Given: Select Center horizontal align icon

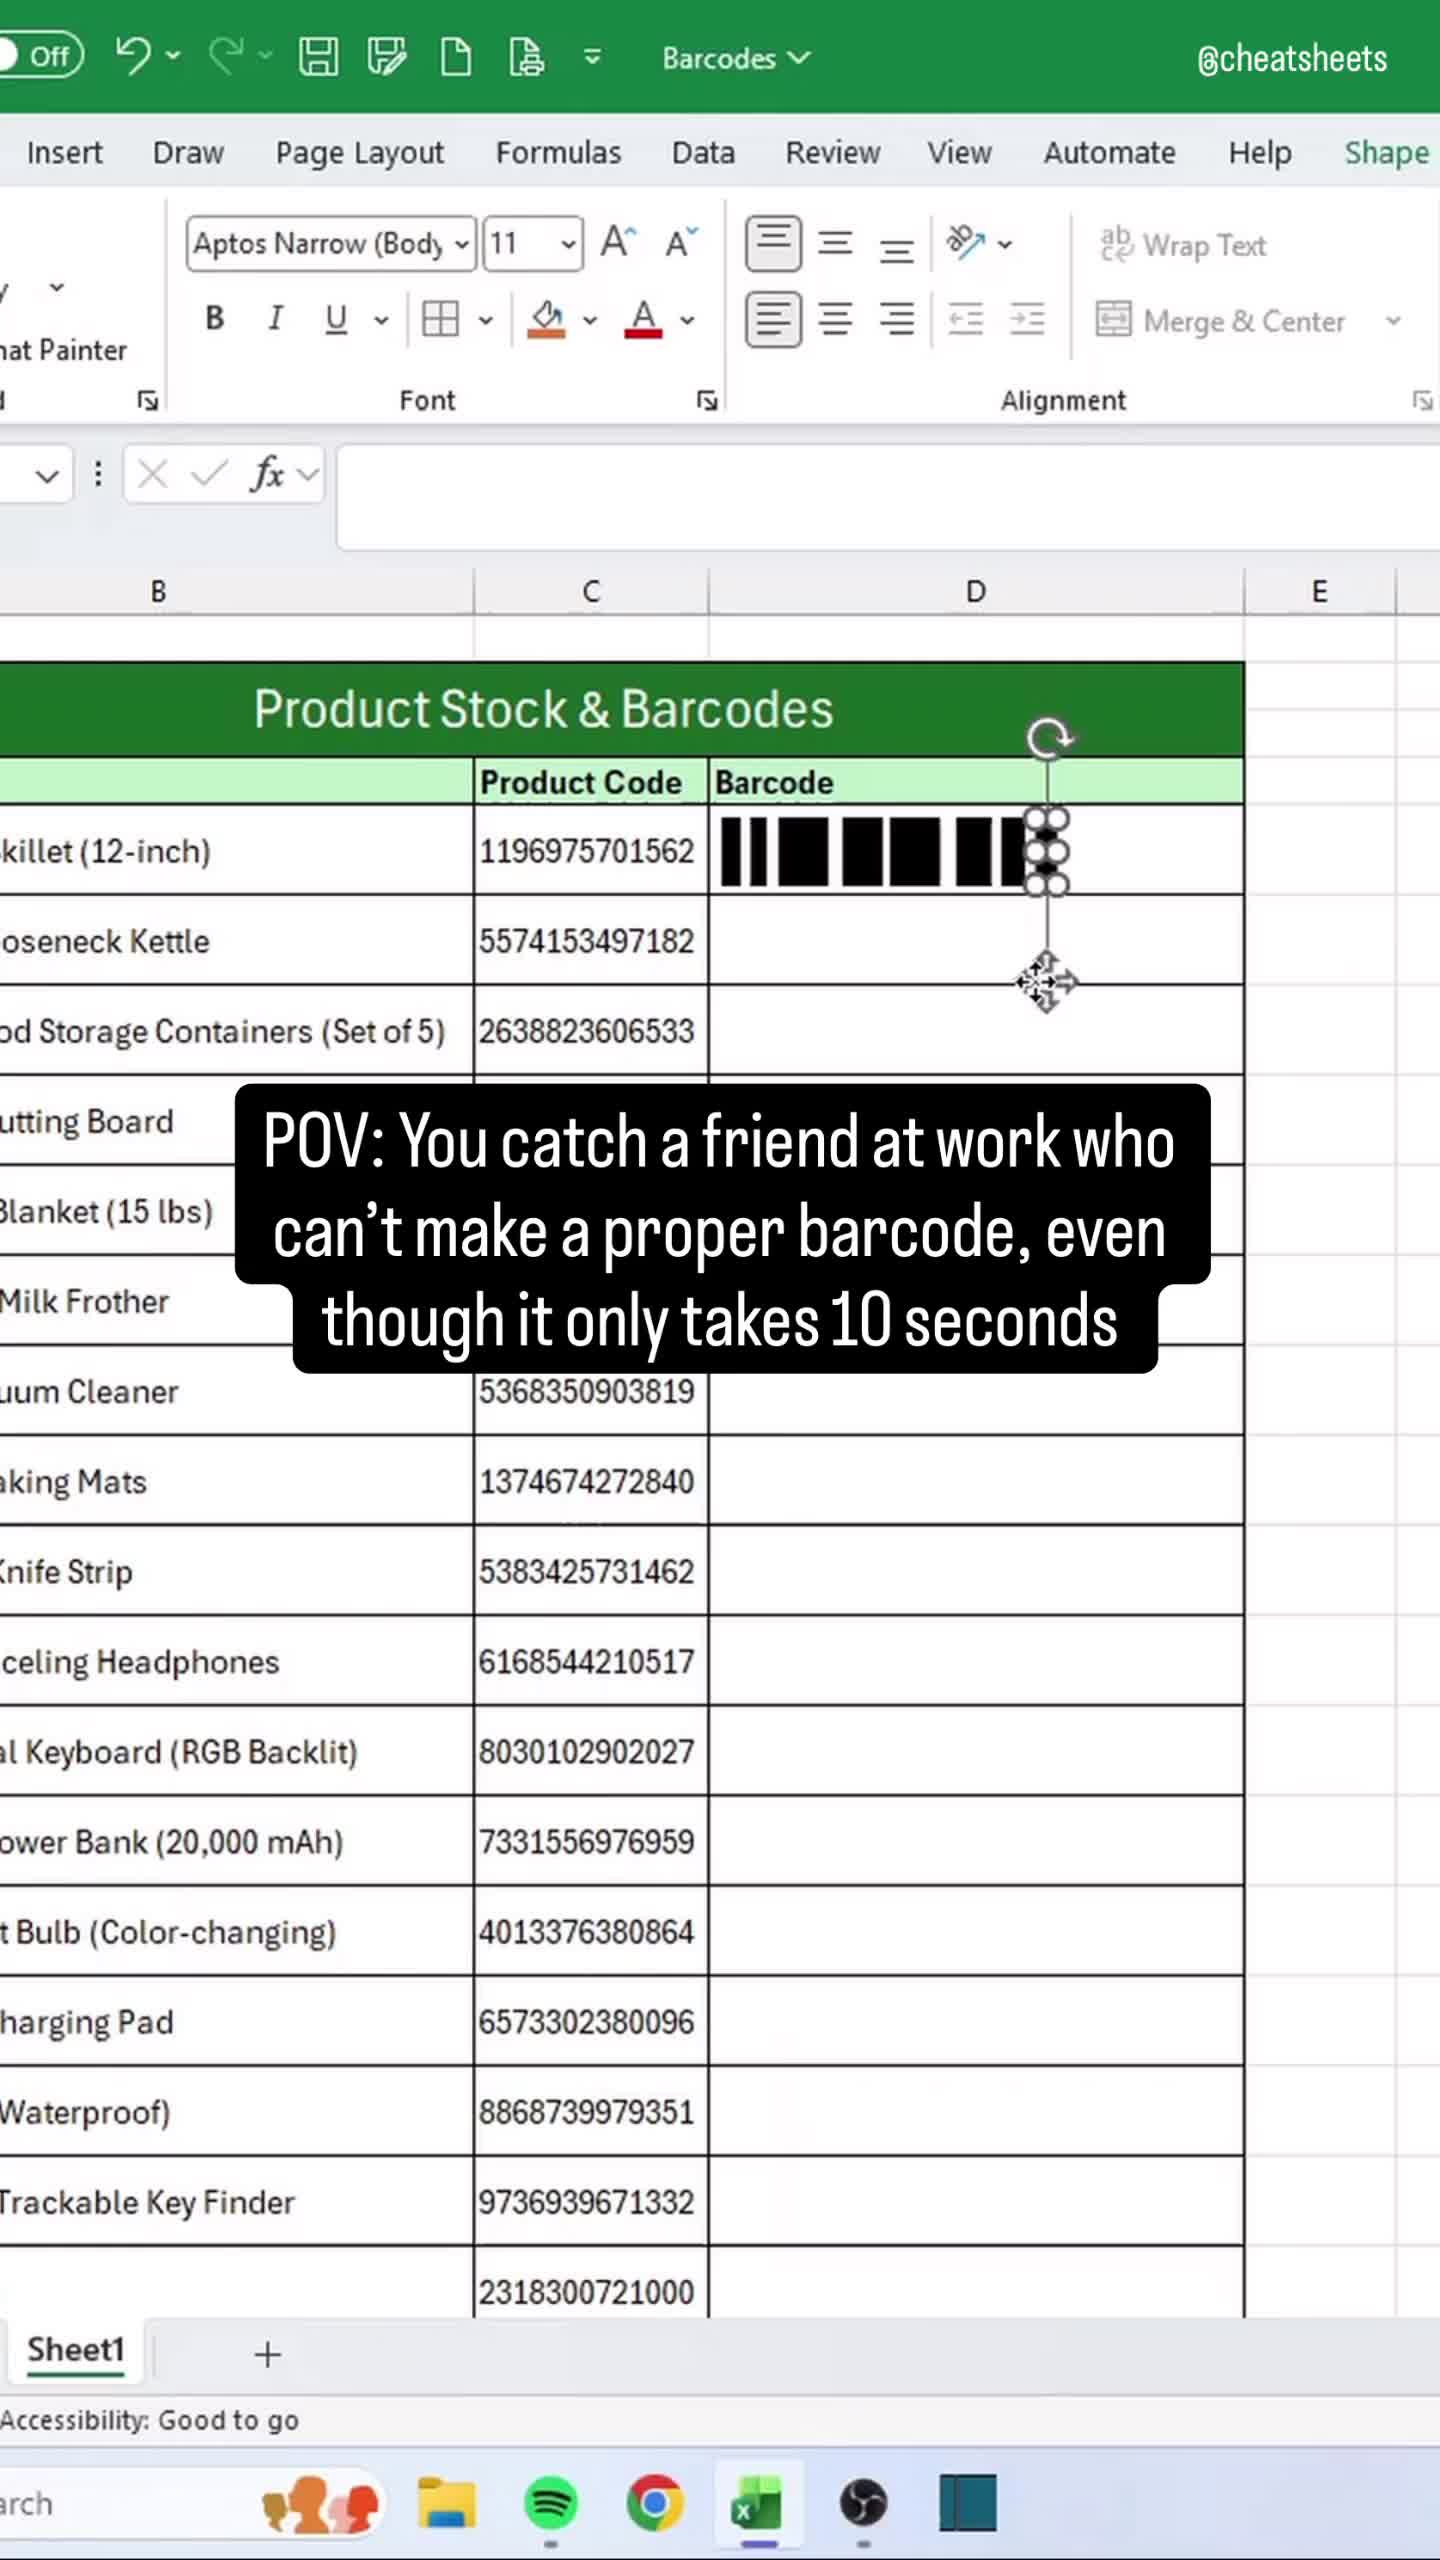Looking at the screenshot, I should pos(836,320).
